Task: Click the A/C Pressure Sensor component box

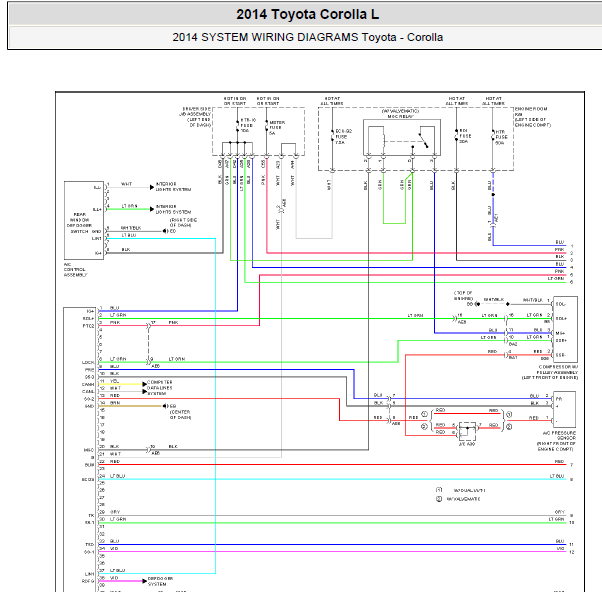Action: pyautogui.click(x=564, y=409)
